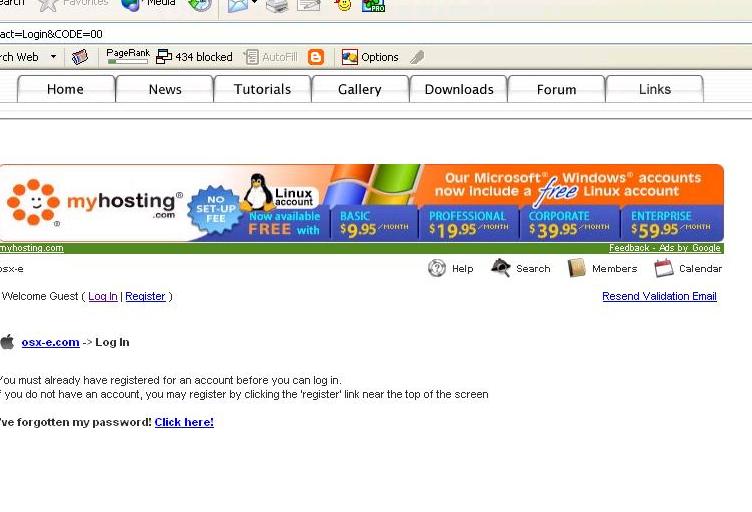This screenshot has height=512, width=752.
Task: Click the Print icon in the toolbar
Action: click(277, 5)
